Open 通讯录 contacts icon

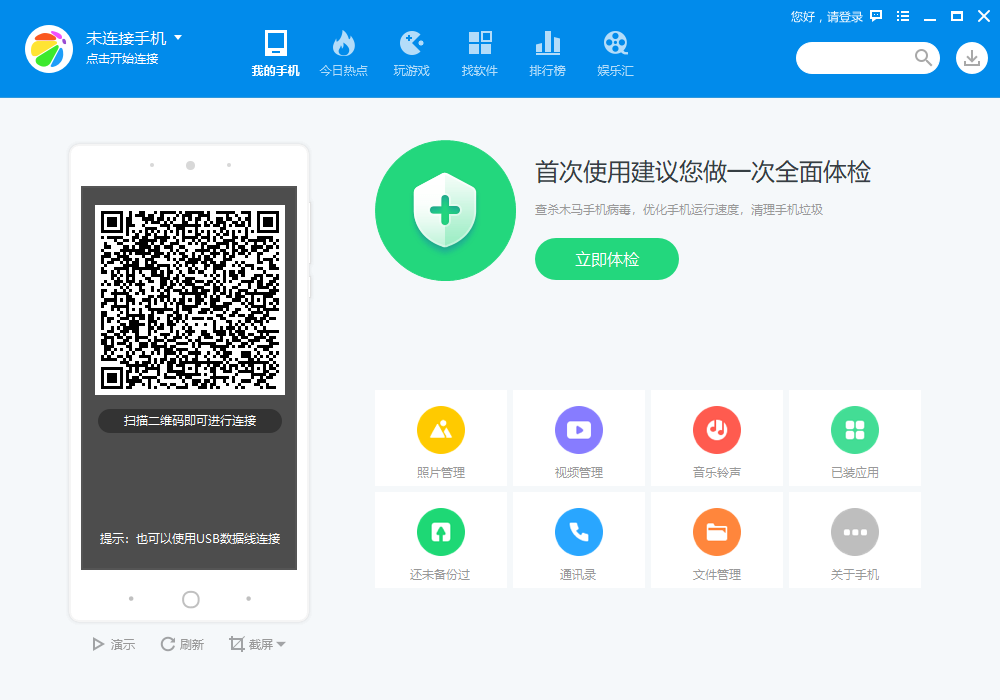[x=578, y=532]
